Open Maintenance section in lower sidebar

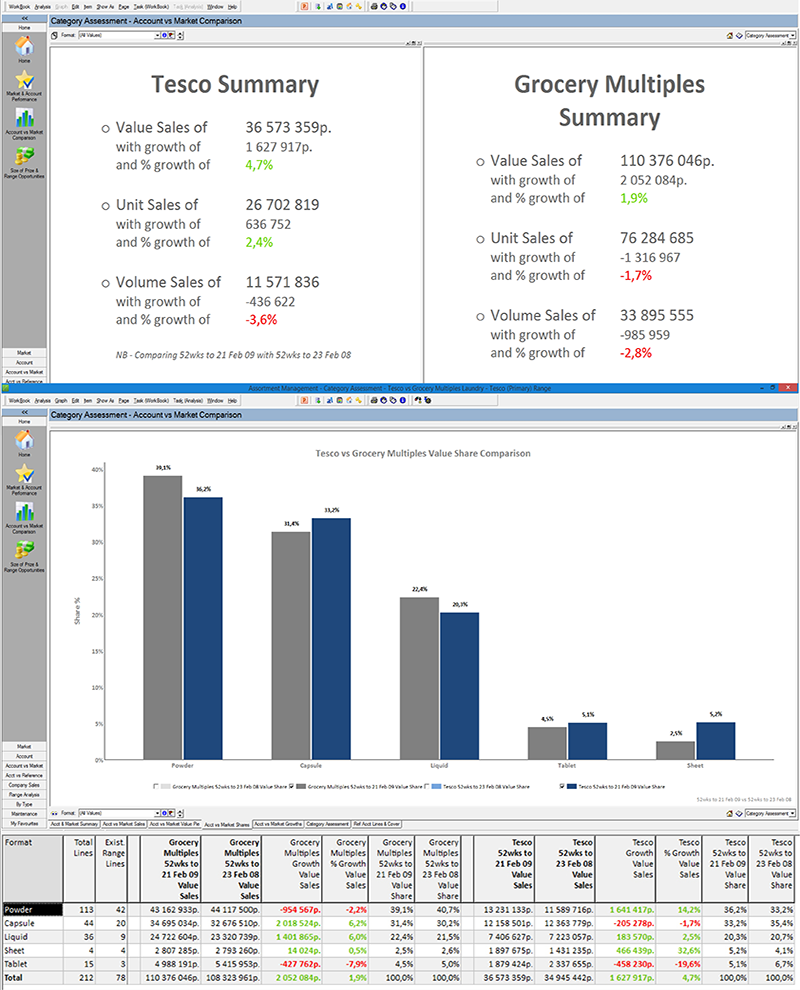[x=24, y=814]
